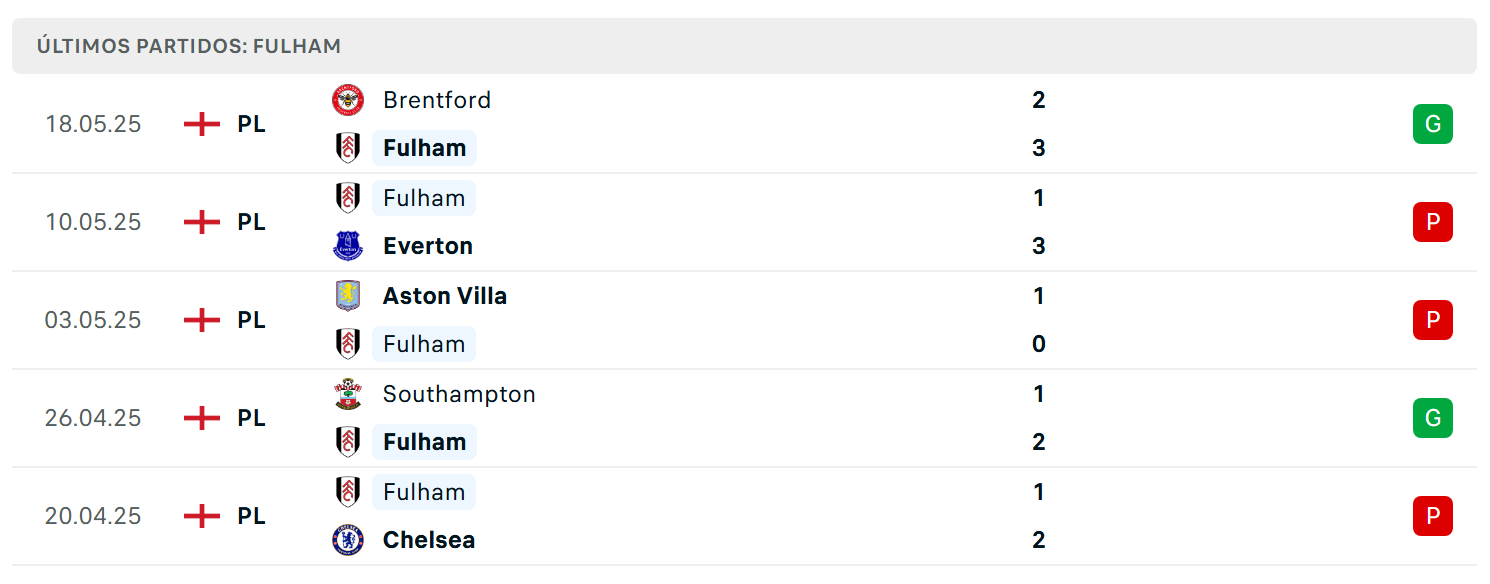1490x584 pixels.
Task: Click the Chelsea club crest
Action: point(348,540)
